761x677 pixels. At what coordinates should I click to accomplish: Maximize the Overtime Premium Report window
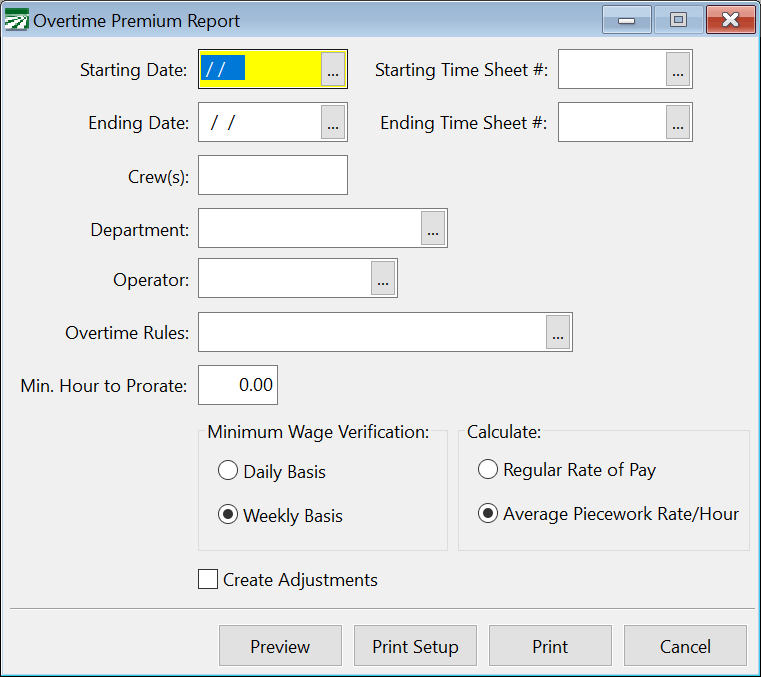coord(678,19)
